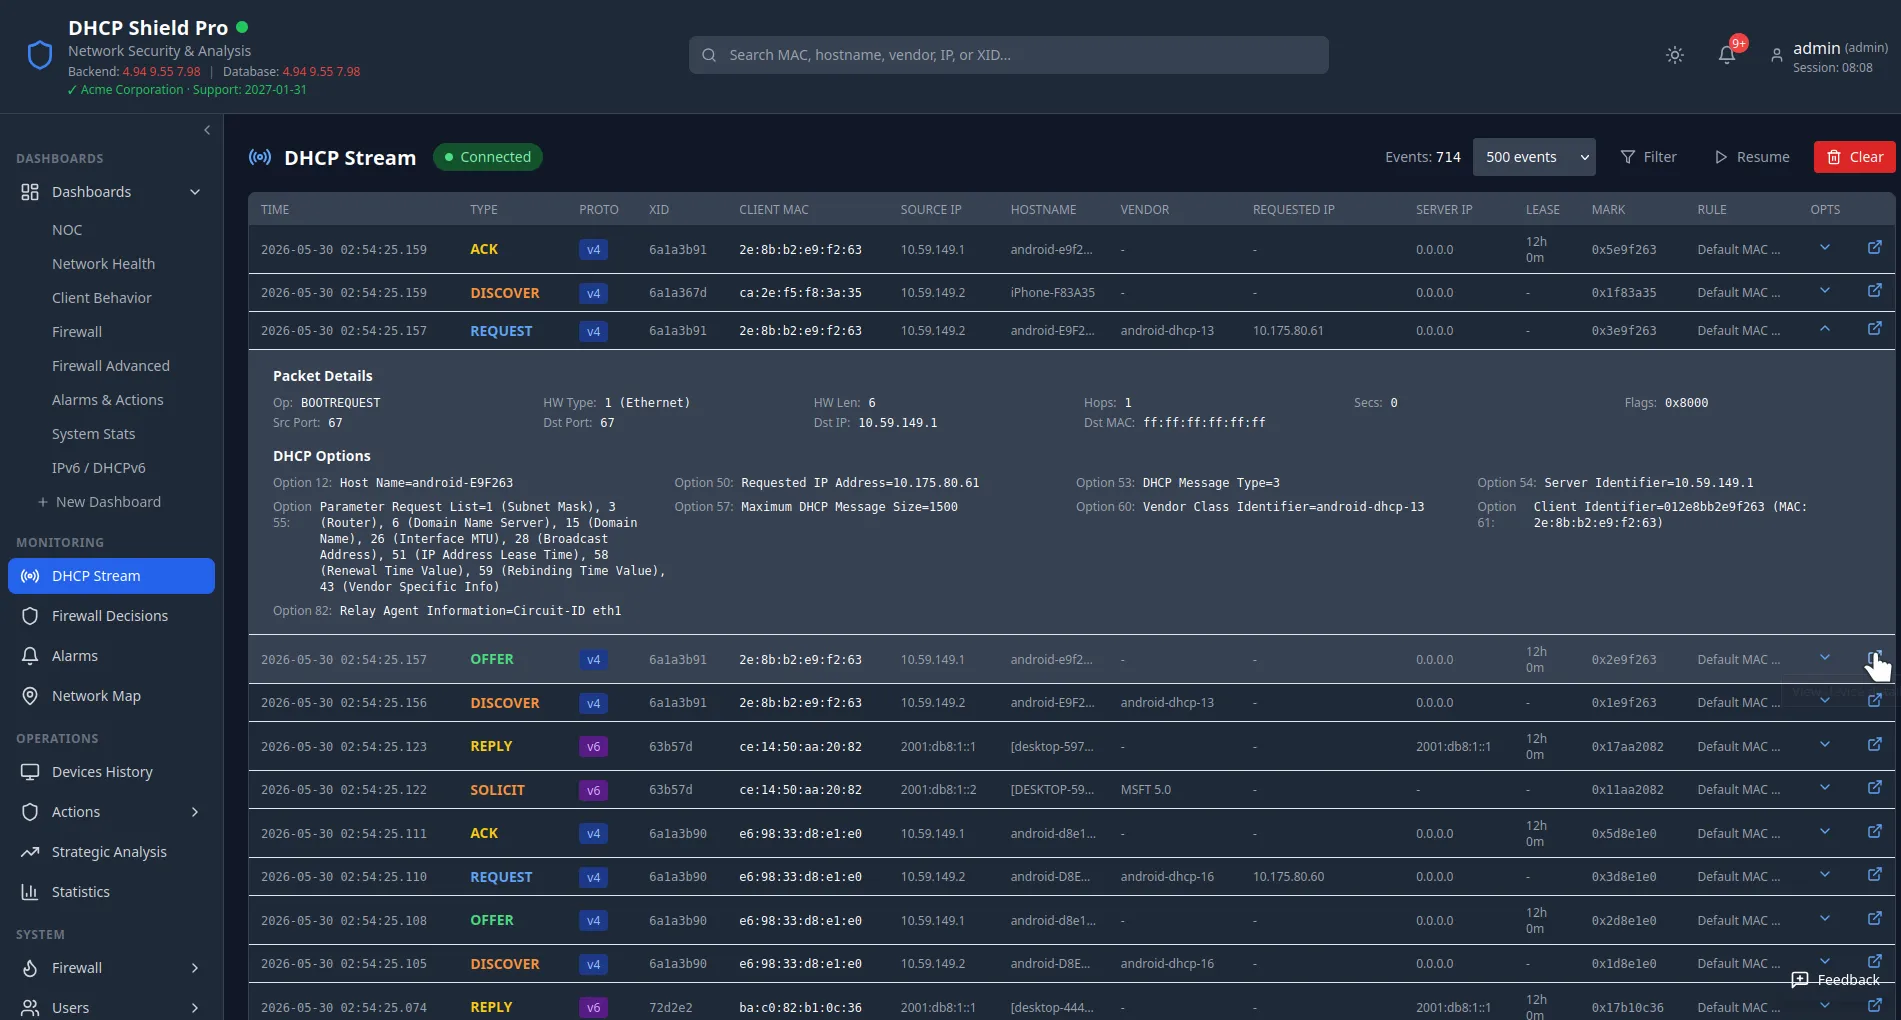Expand details of the SOLICIT row

click(1825, 788)
